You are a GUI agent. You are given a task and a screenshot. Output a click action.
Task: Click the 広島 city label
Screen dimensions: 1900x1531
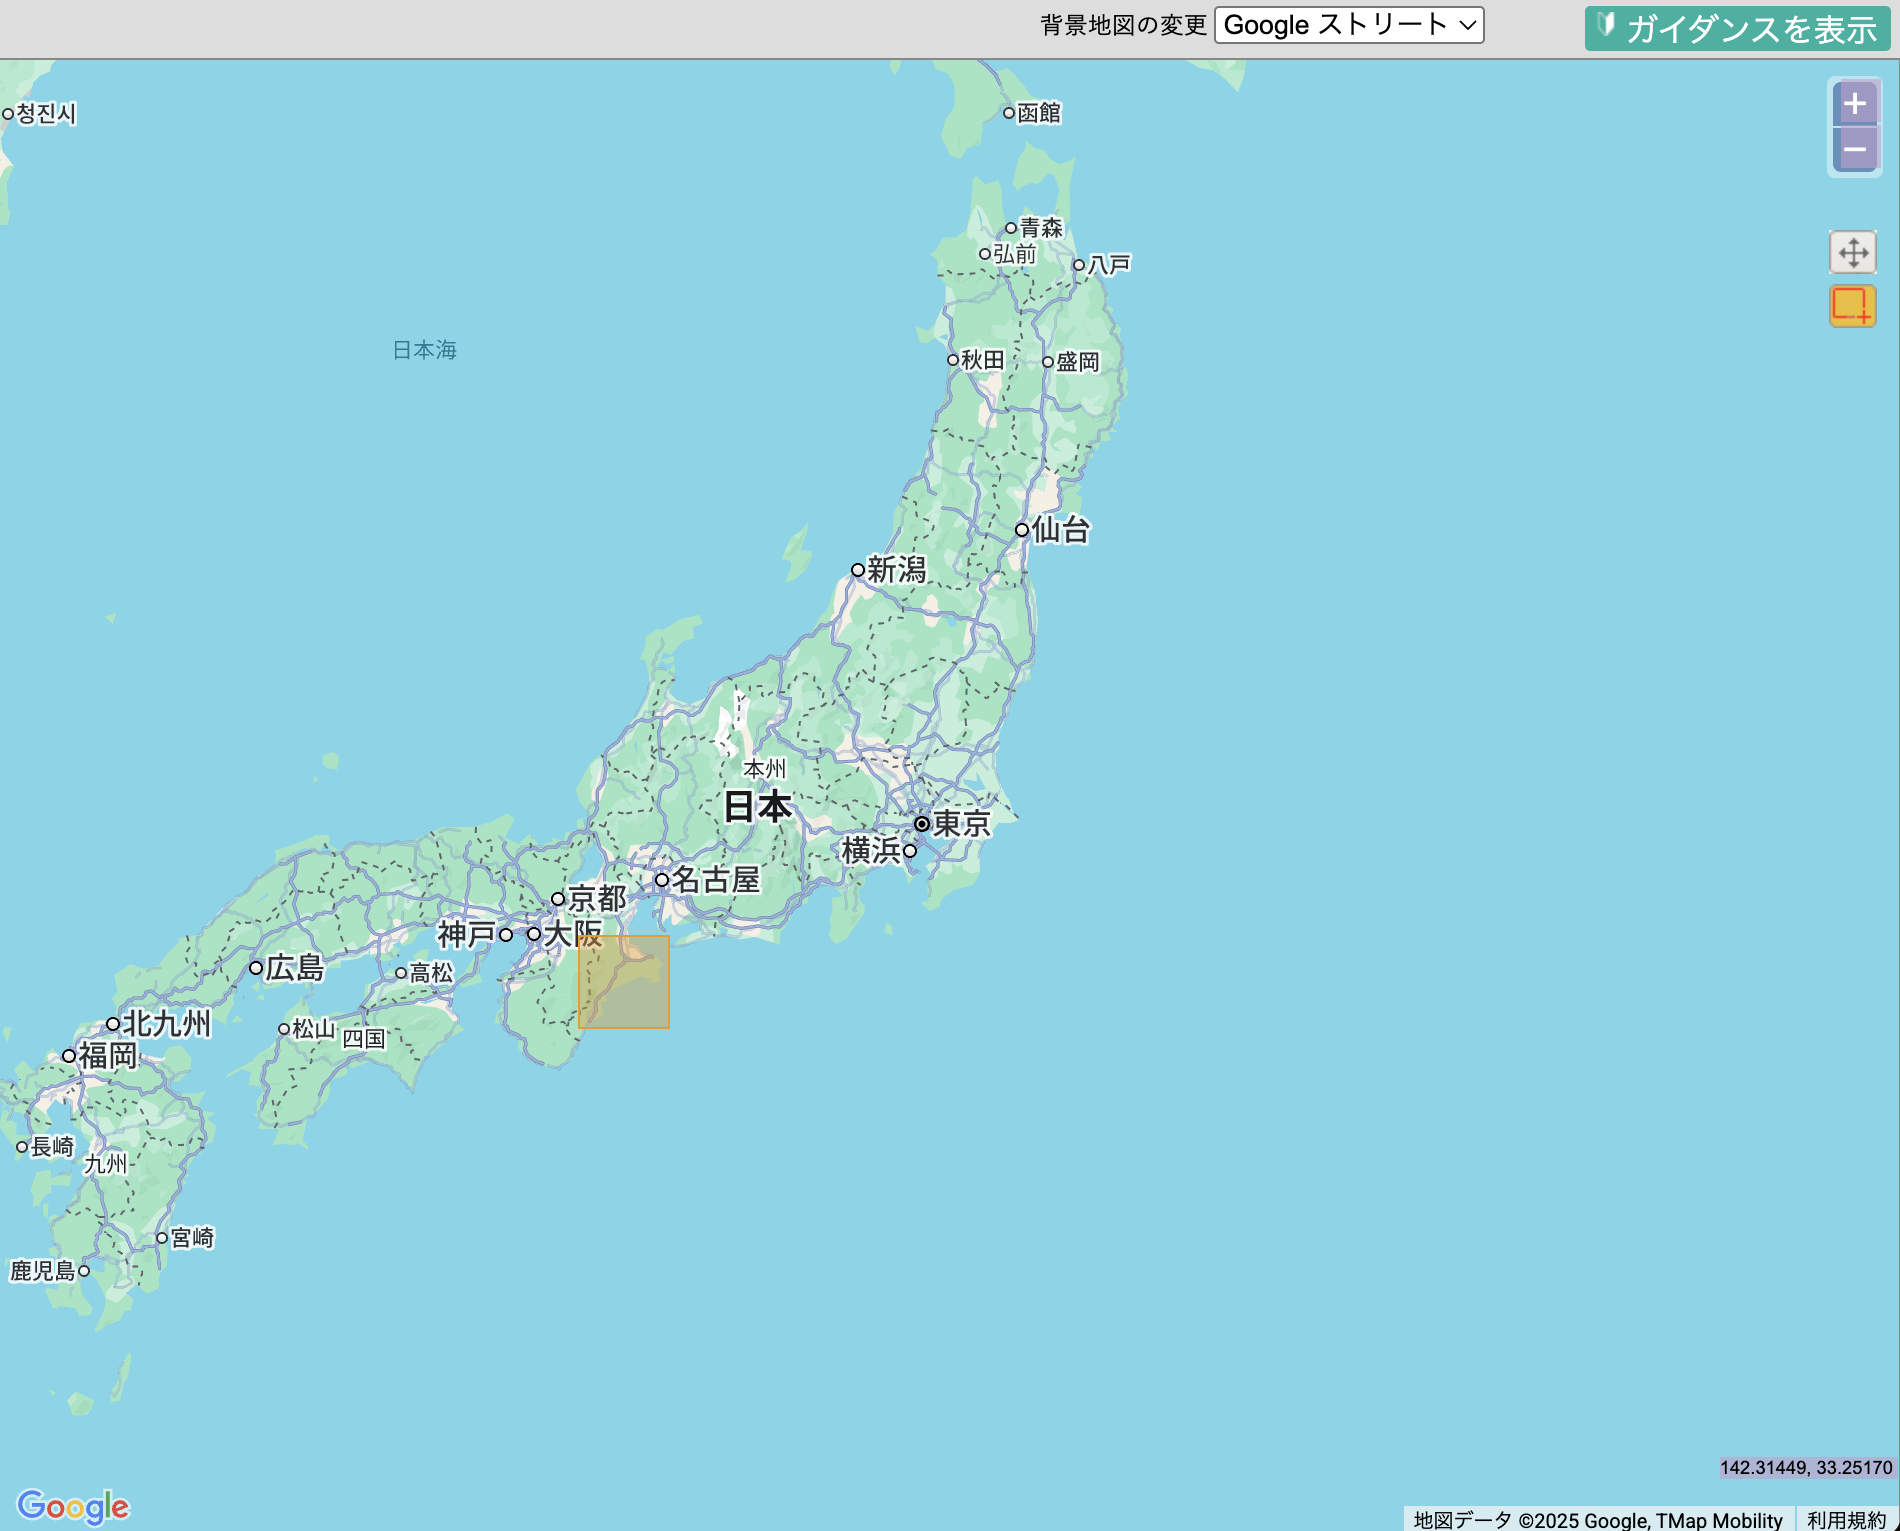point(295,967)
